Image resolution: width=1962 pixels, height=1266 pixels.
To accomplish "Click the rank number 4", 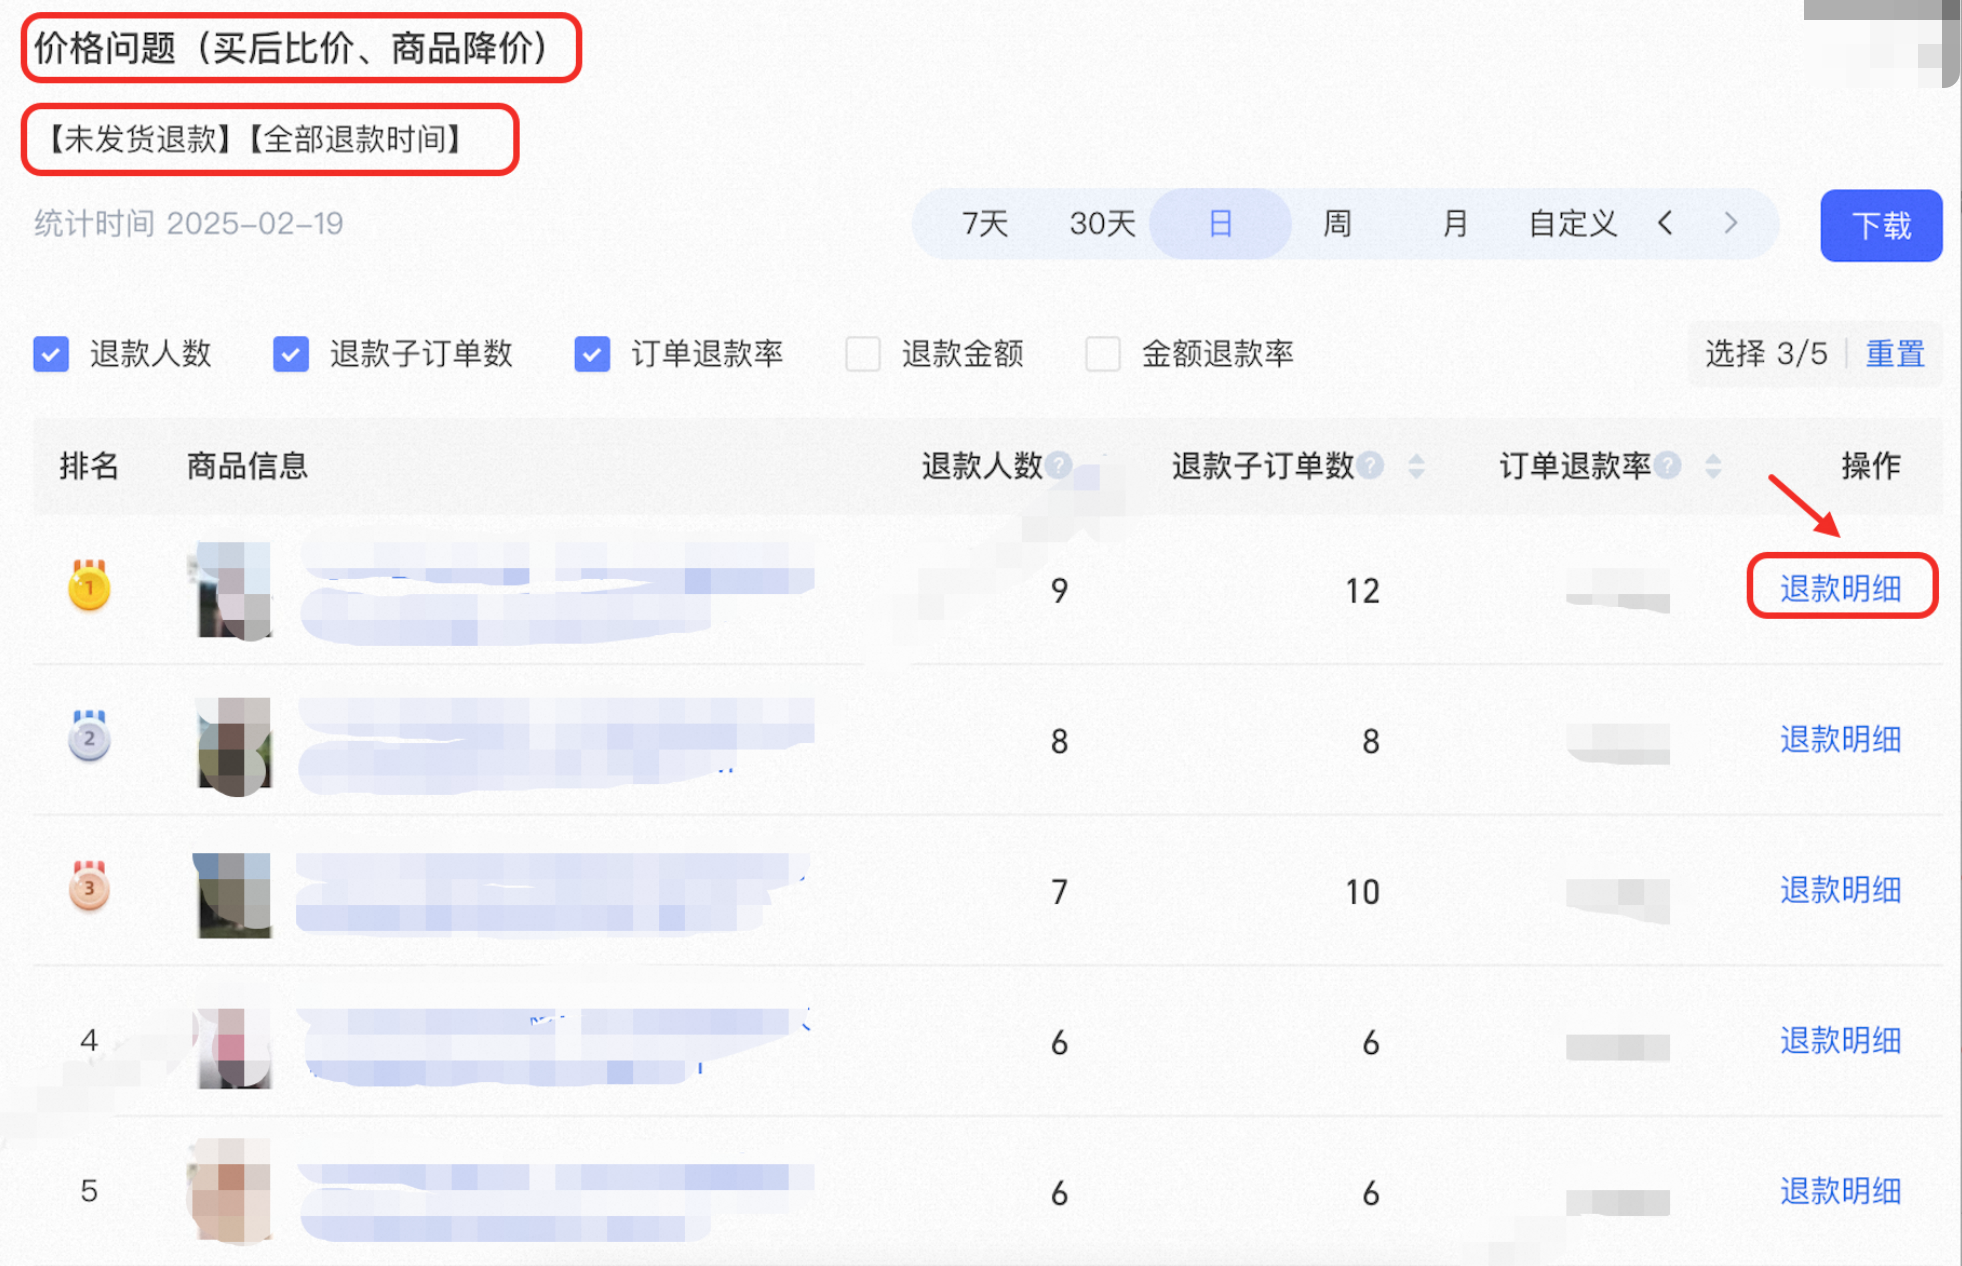I will (x=89, y=1041).
